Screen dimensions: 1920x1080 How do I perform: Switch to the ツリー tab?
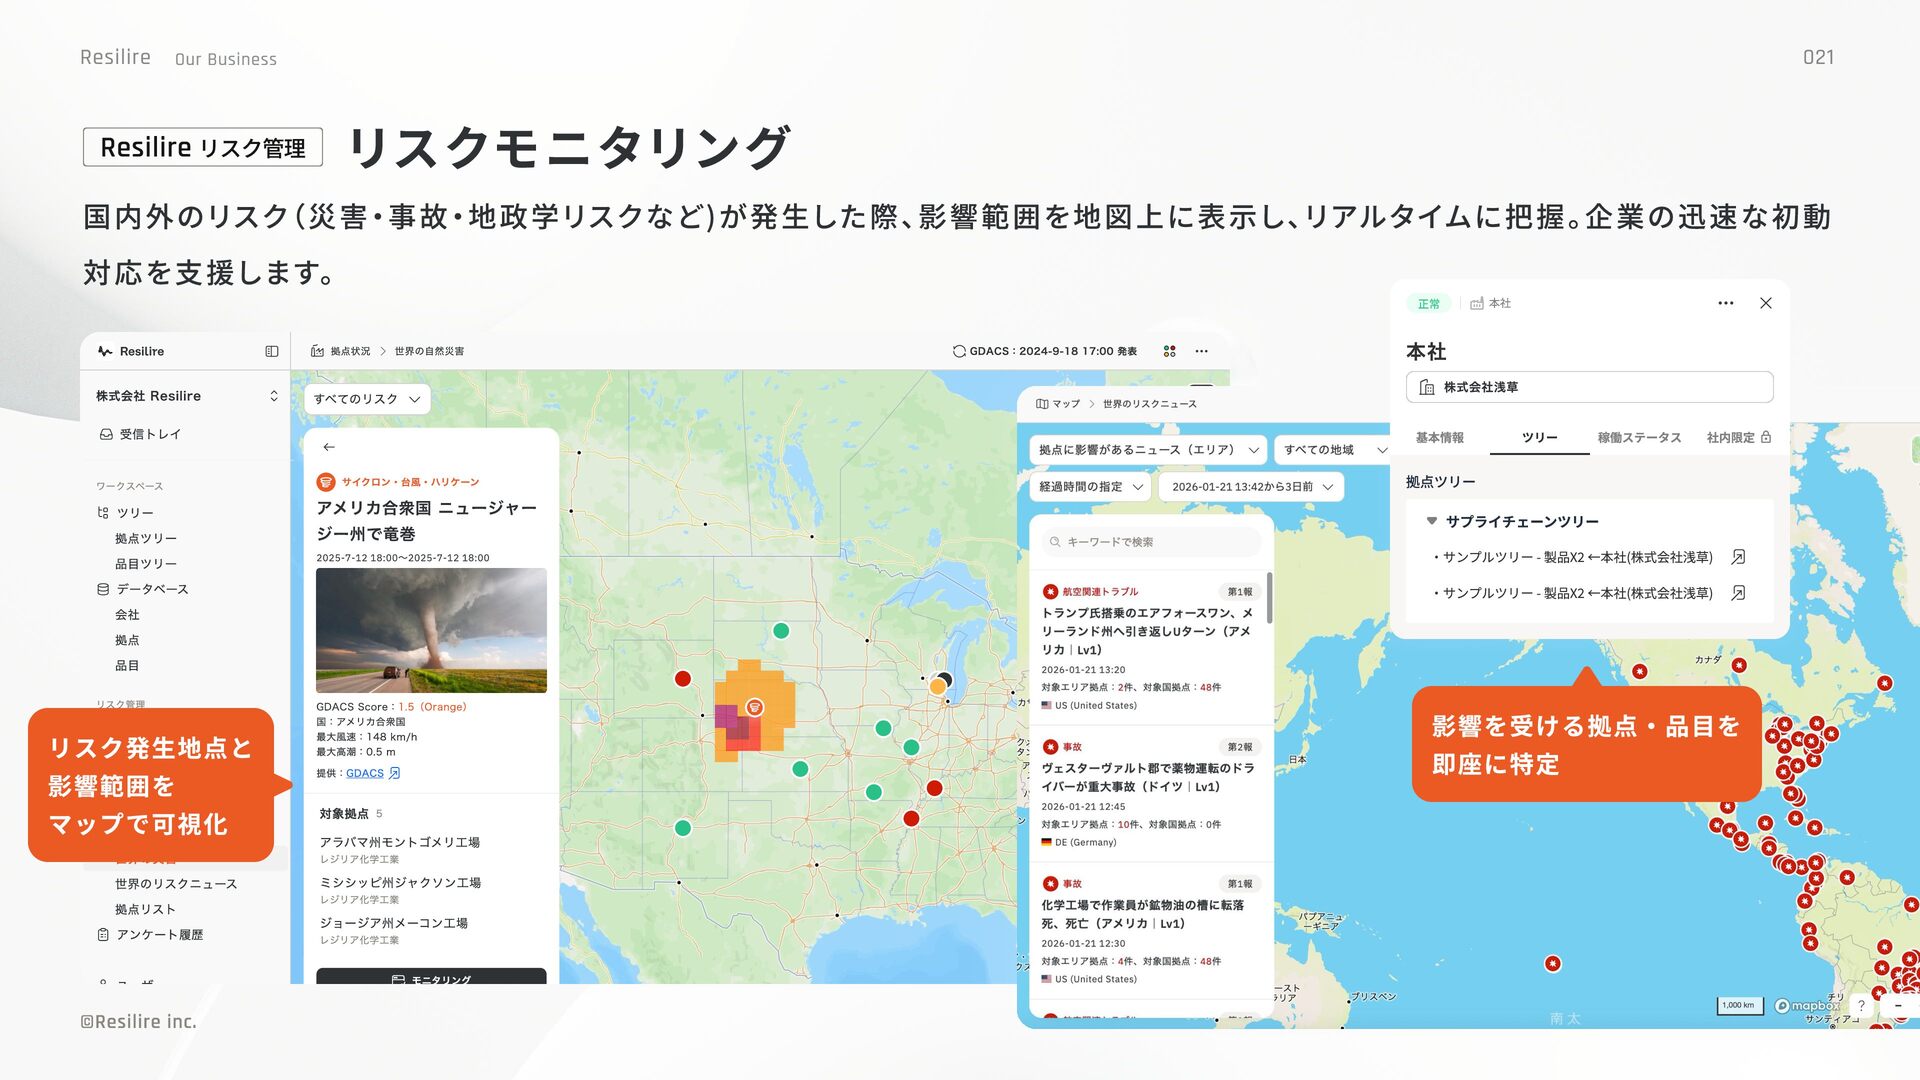pyautogui.click(x=1540, y=438)
